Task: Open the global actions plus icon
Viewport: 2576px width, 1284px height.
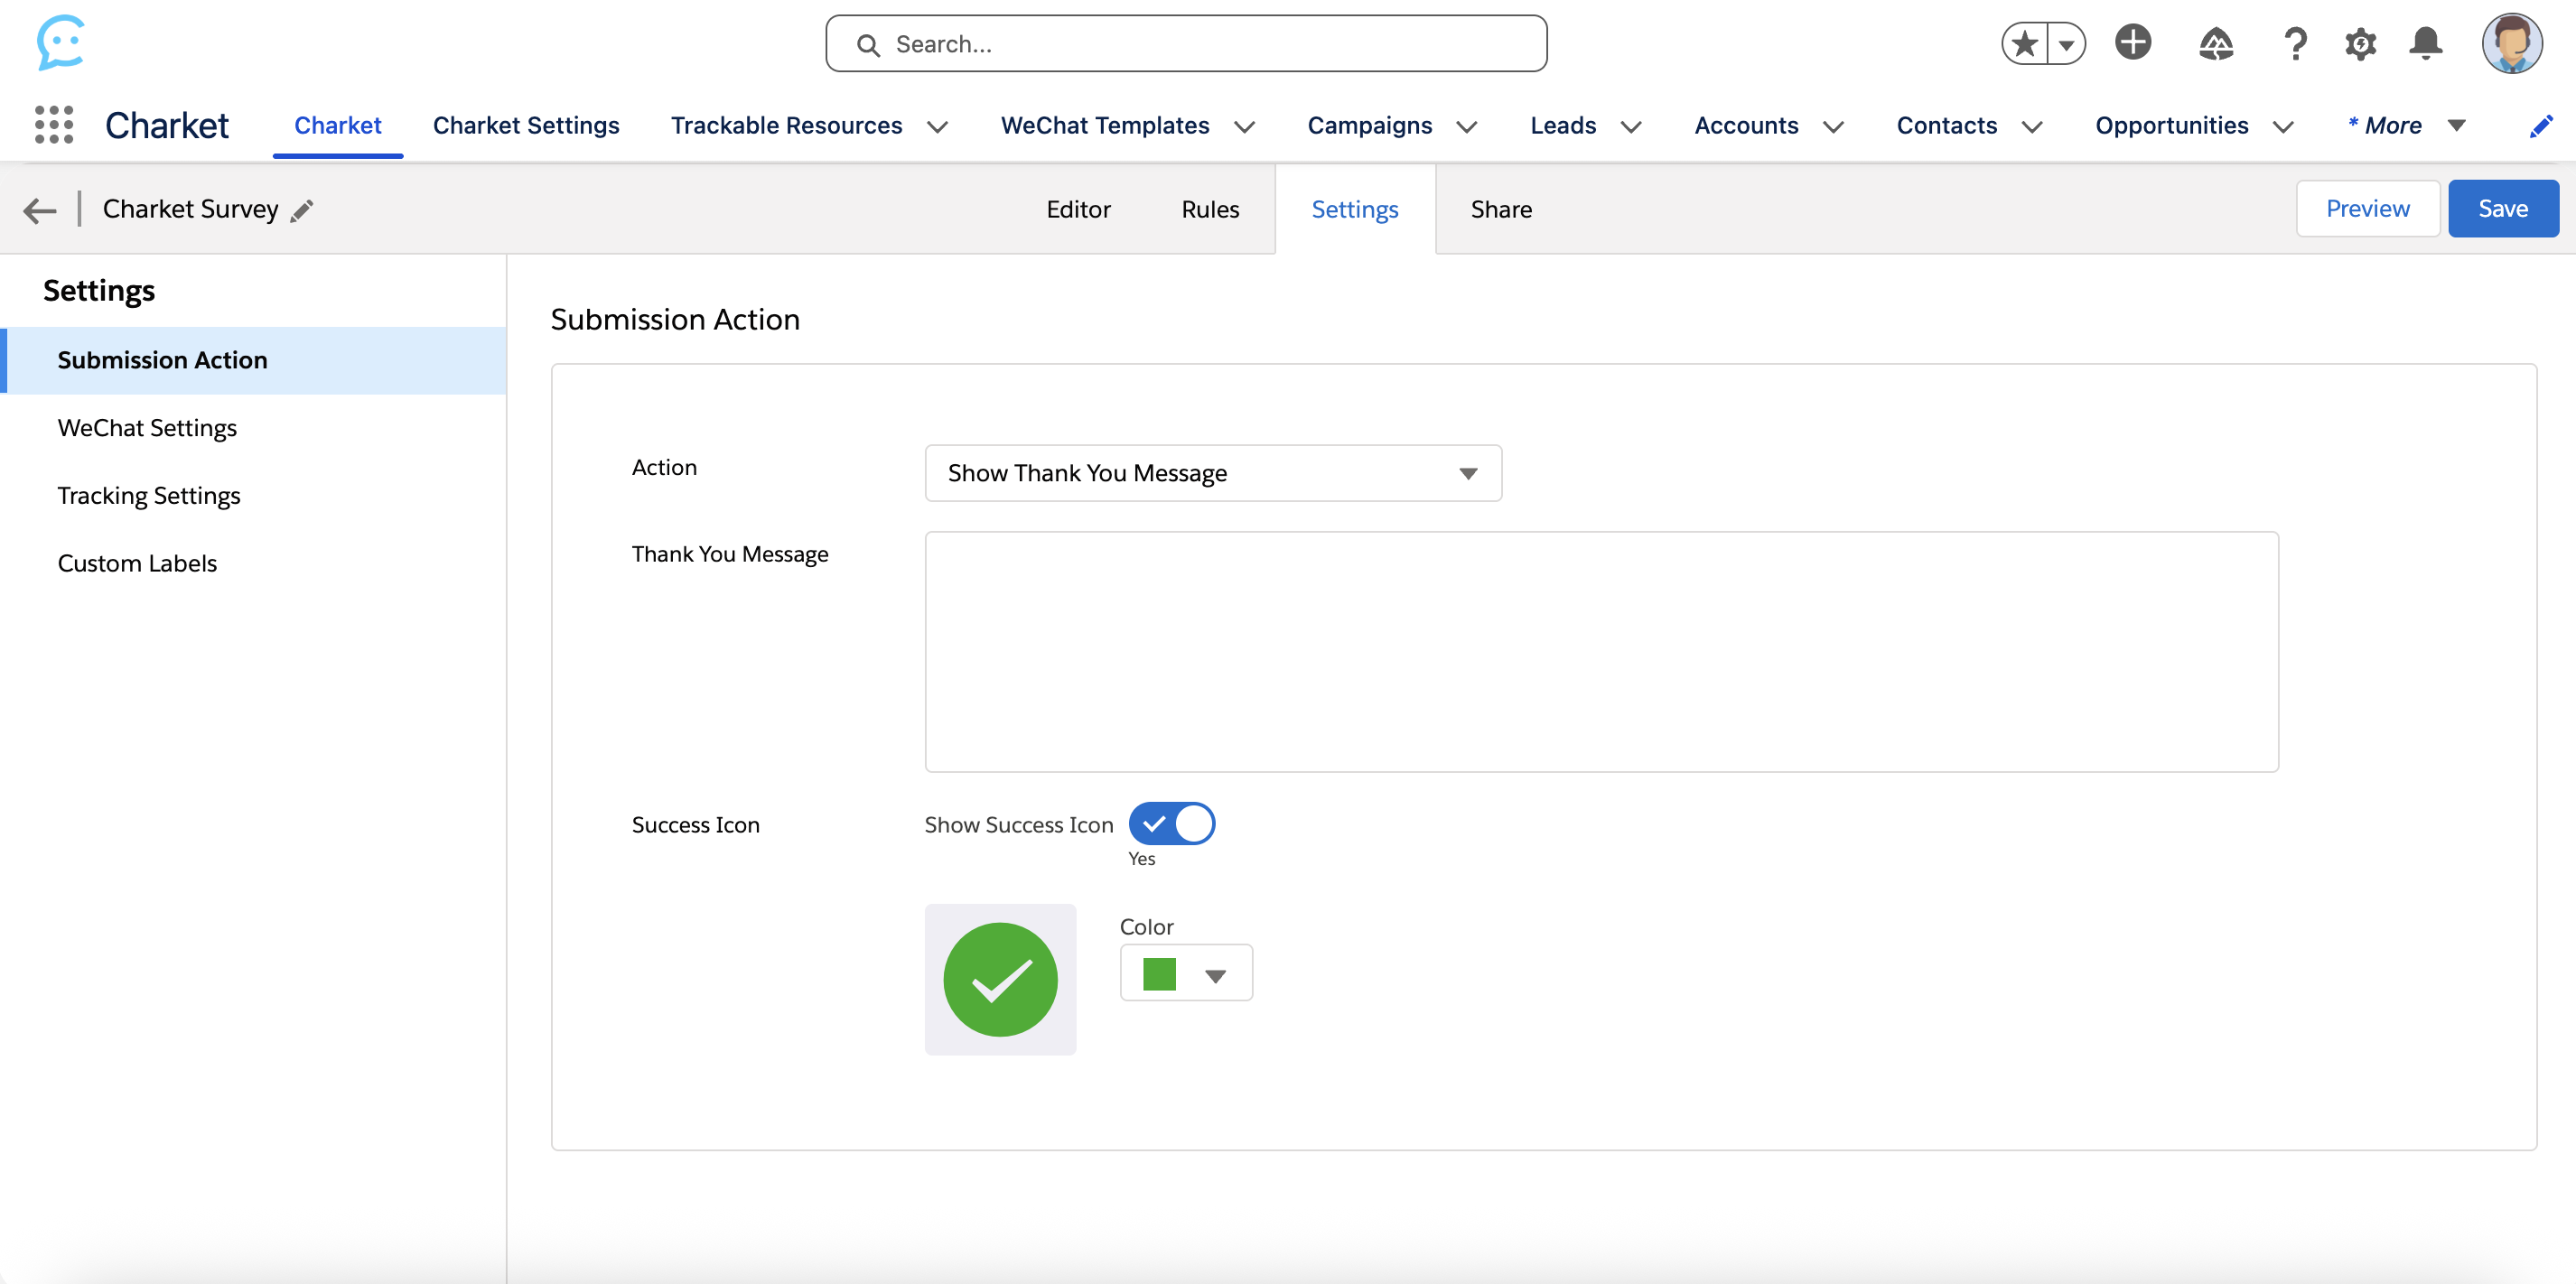Action: pyautogui.click(x=2132, y=43)
